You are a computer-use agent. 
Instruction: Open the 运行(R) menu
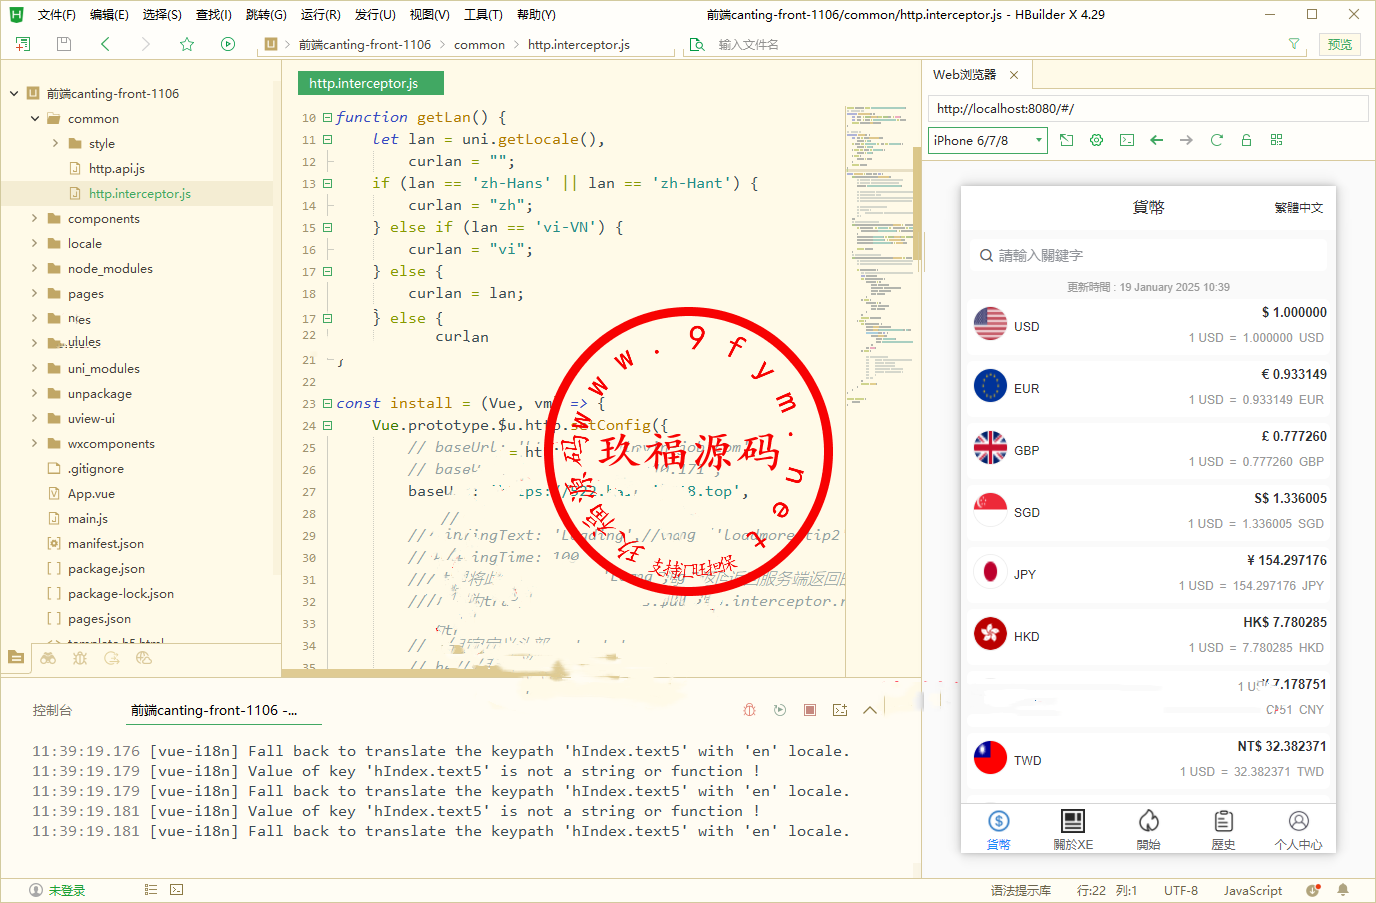(320, 15)
